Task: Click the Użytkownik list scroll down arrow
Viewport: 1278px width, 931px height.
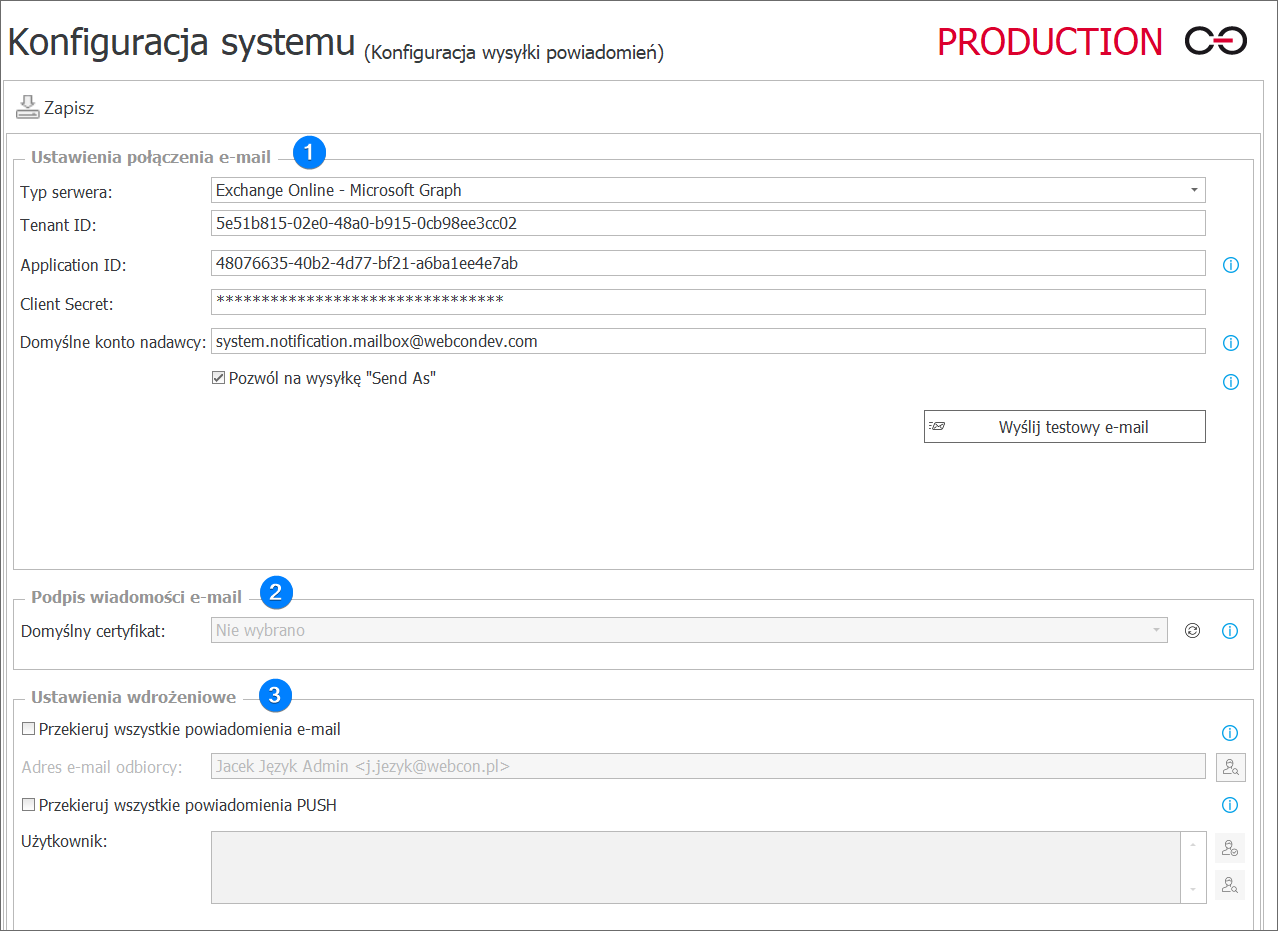Action: click(1193, 889)
